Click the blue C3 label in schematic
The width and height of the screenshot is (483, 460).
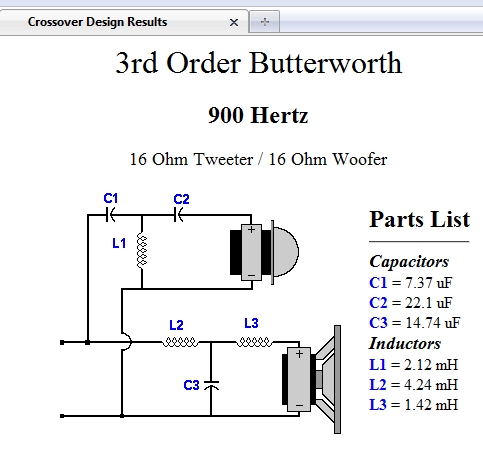[x=191, y=385]
